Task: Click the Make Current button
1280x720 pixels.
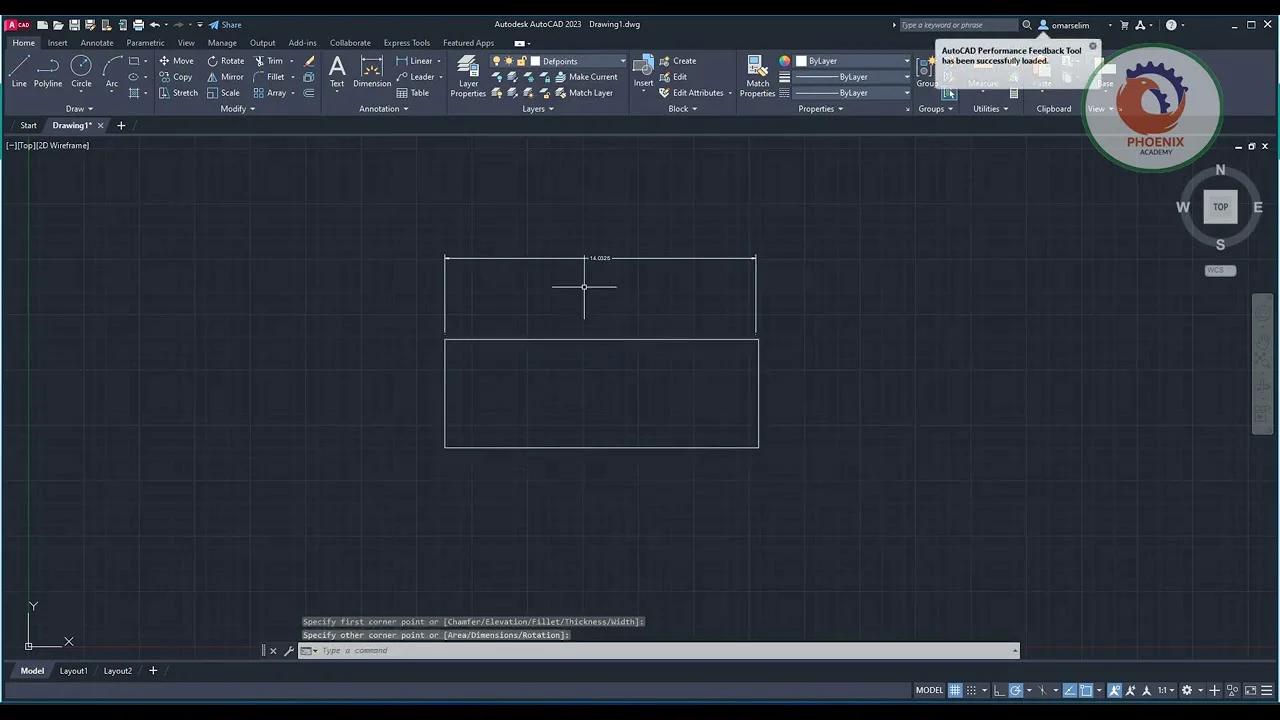Action: click(585, 77)
